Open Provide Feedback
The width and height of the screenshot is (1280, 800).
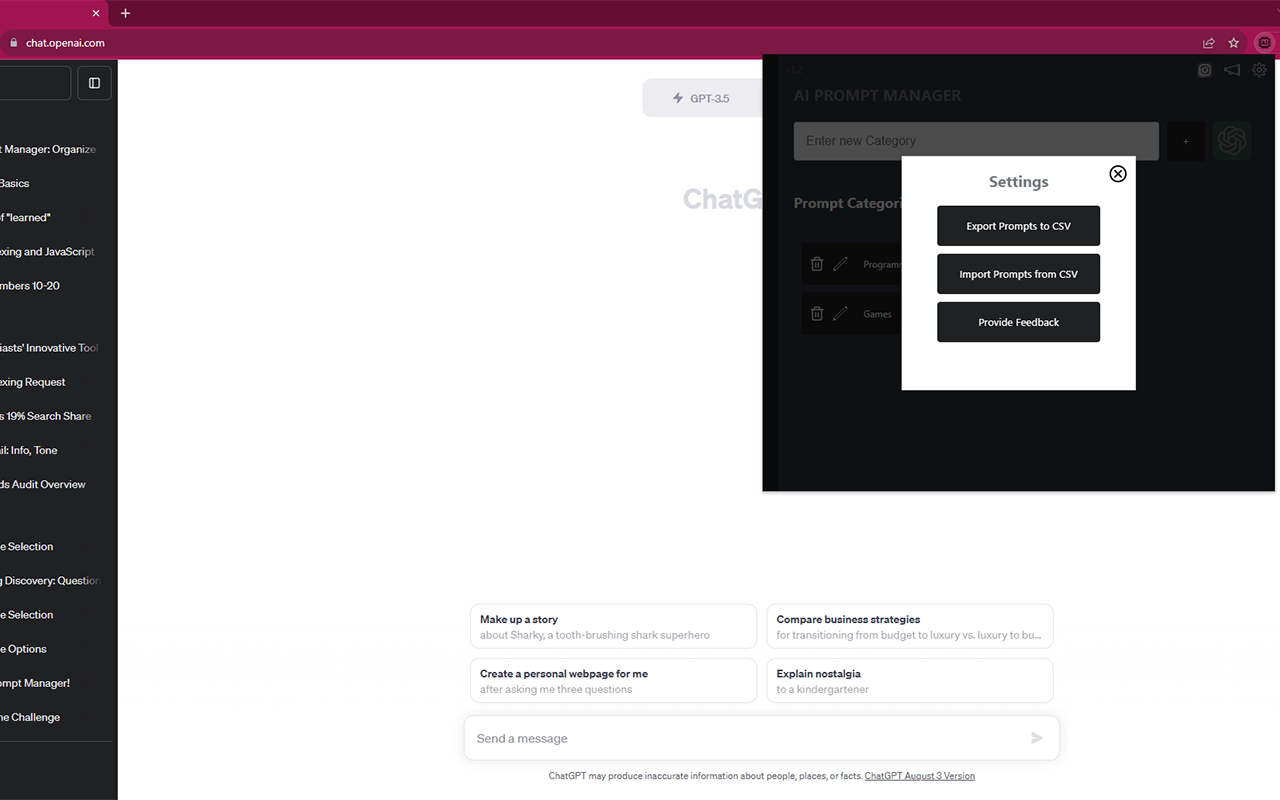pos(1018,322)
